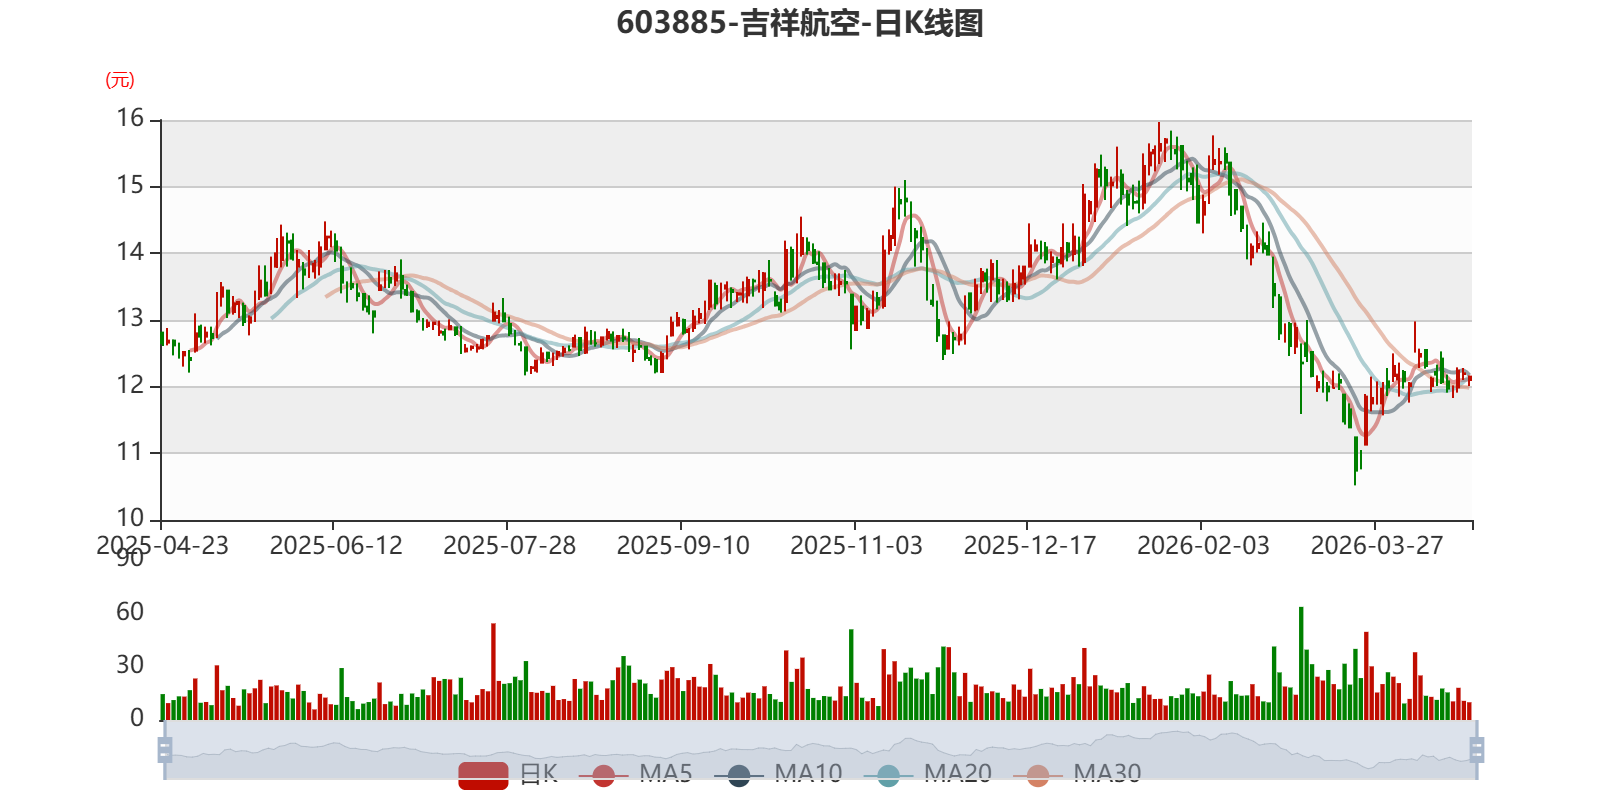Select the 2025-04-23 date axis label

[x=162, y=546]
